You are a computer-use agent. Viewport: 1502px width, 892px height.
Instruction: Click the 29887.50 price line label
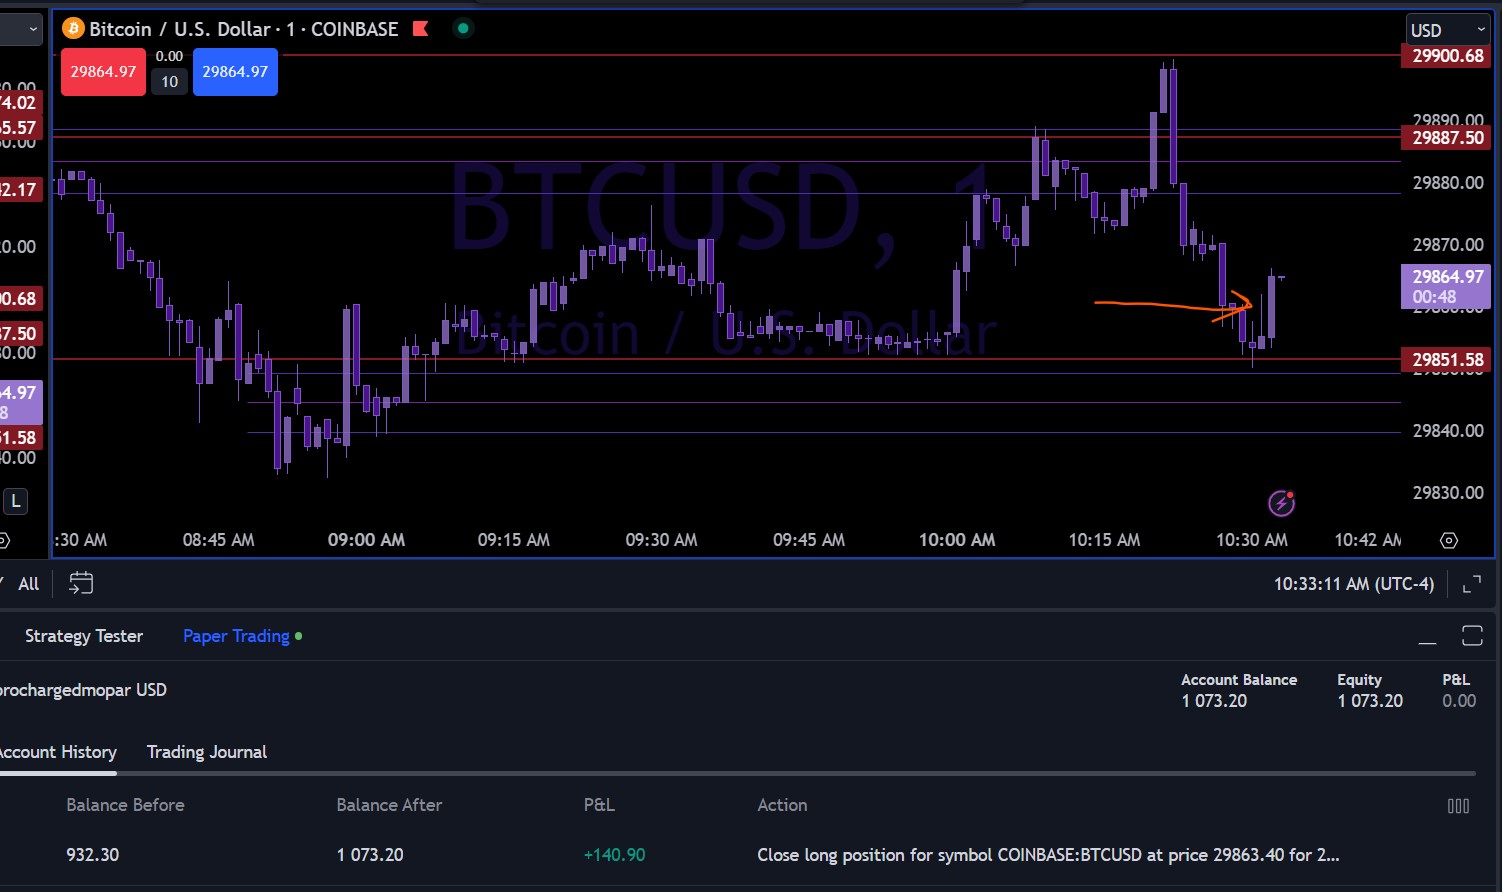pos(1448,138)
